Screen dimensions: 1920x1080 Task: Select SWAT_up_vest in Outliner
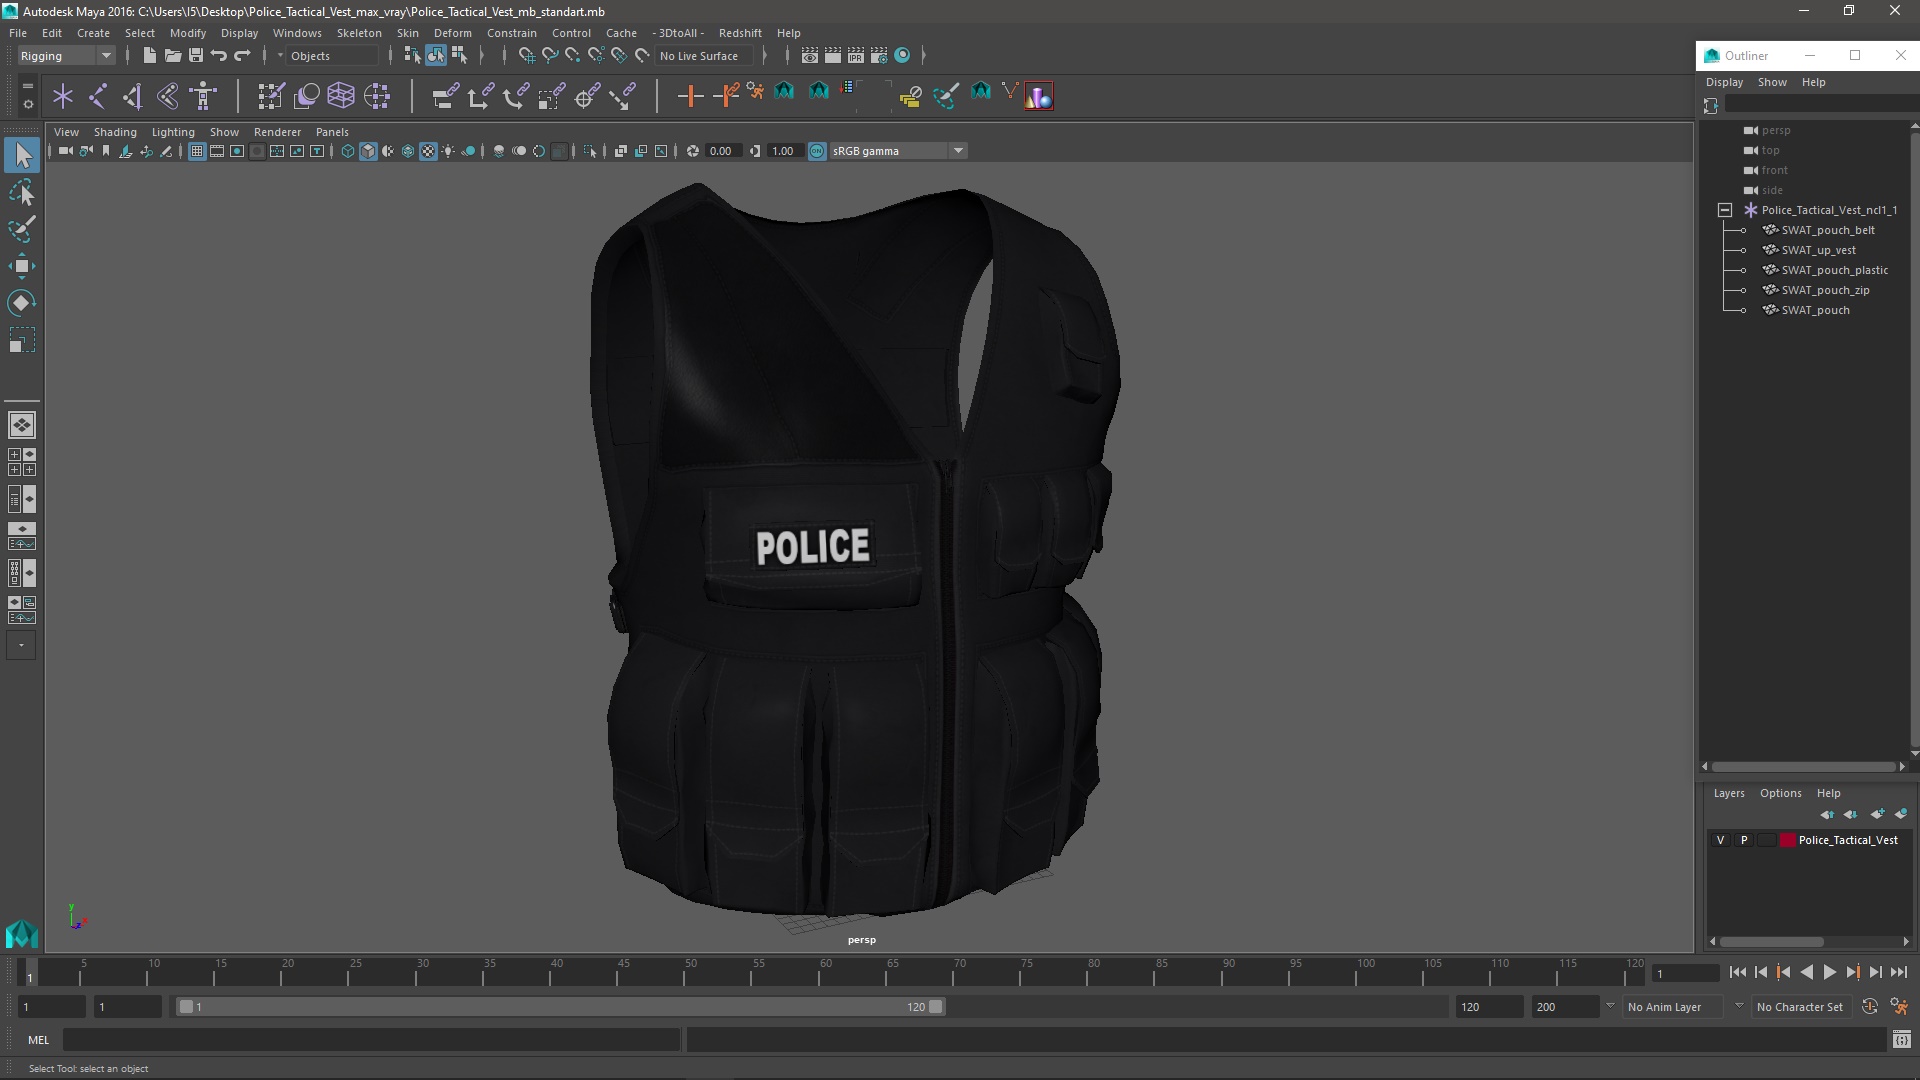1818,250
